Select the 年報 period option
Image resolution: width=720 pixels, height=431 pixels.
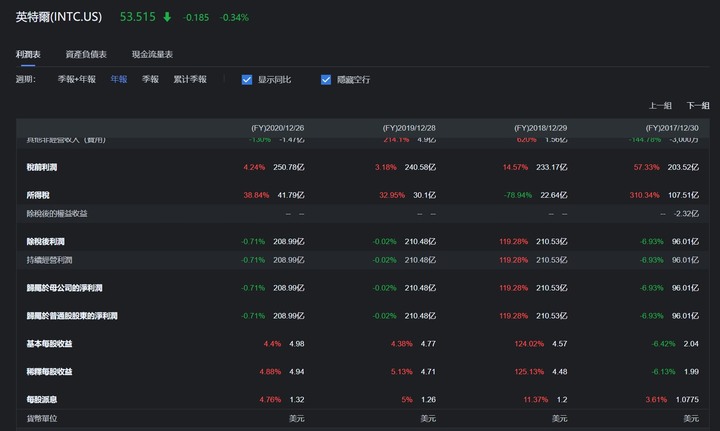[x=119, y=79]
